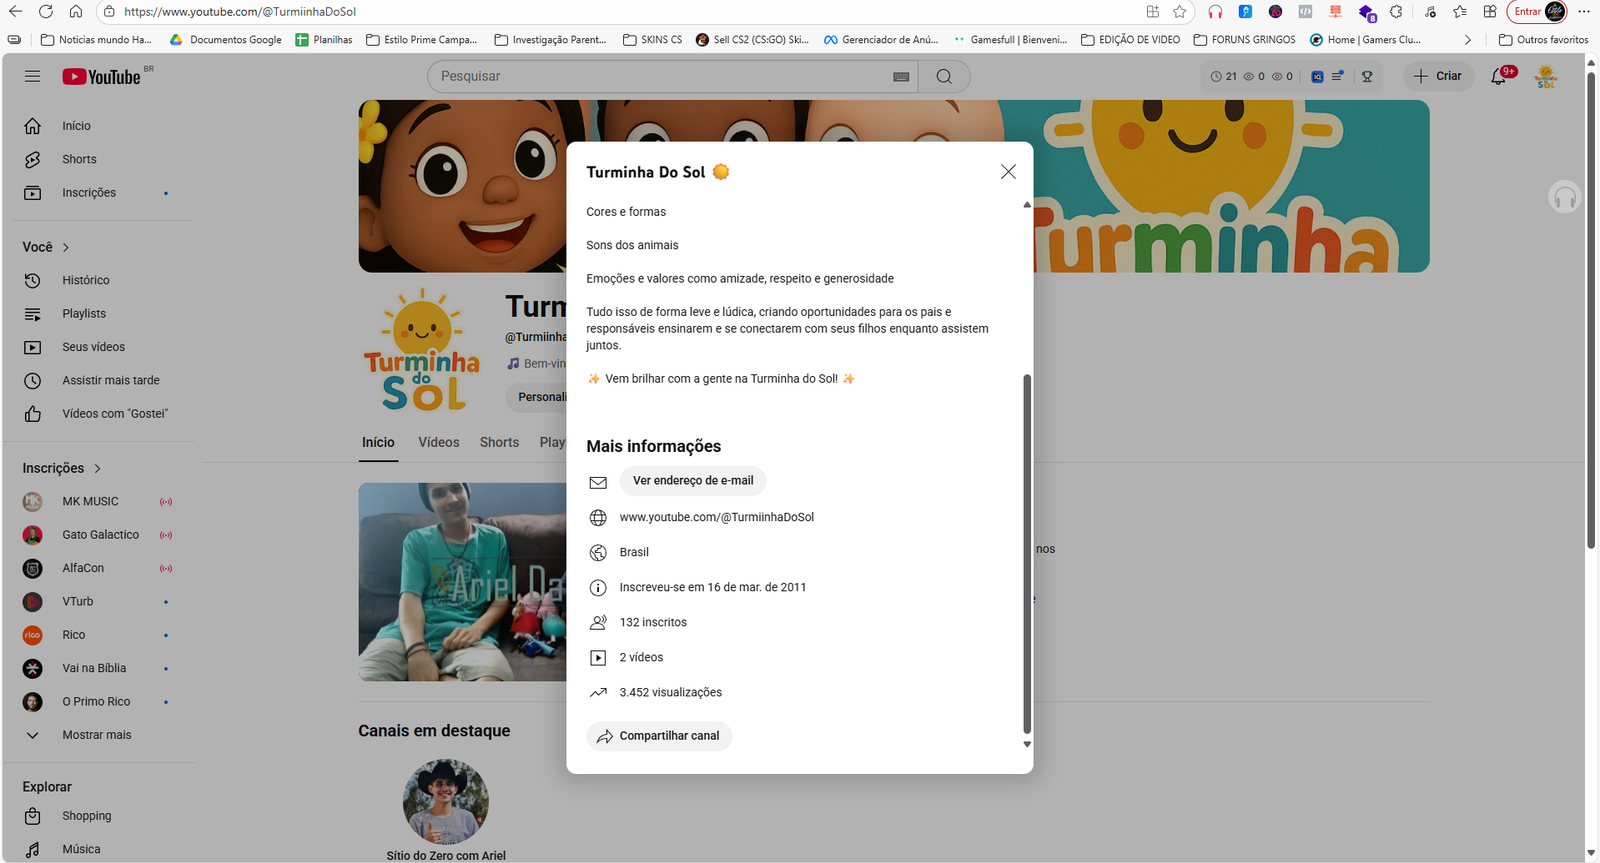
Task: Click the red headphones extension icon
Action: click(1215, 12)
